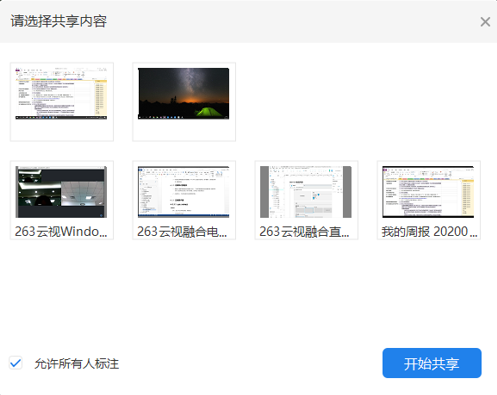Click the 我的周报 20200... window title label
This screenshot has width=497, height=395.
429,232
